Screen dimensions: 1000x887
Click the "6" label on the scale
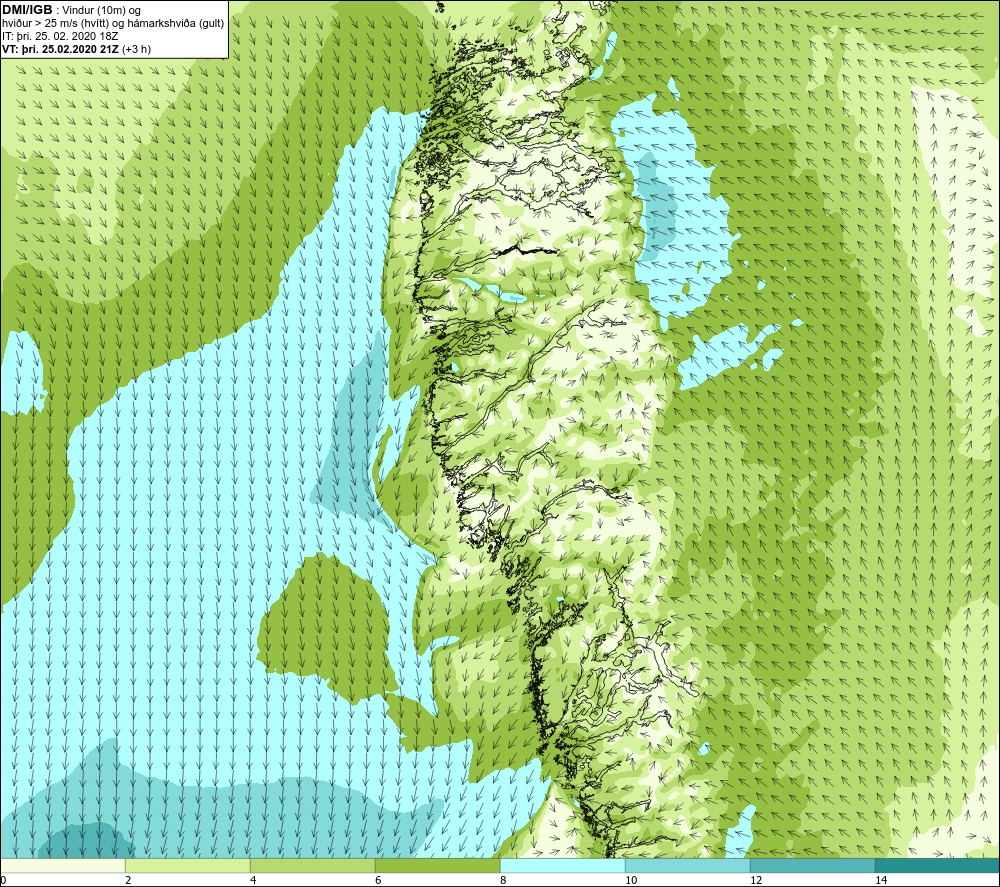coord(378,881)
